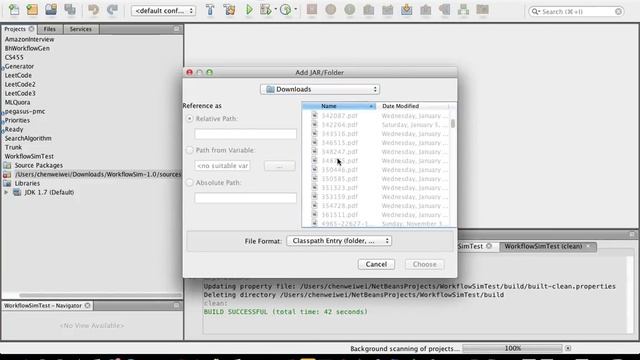This screenshot has height=360, width=640.
Task: Switch to the Files tab
Action: point(50,29)
